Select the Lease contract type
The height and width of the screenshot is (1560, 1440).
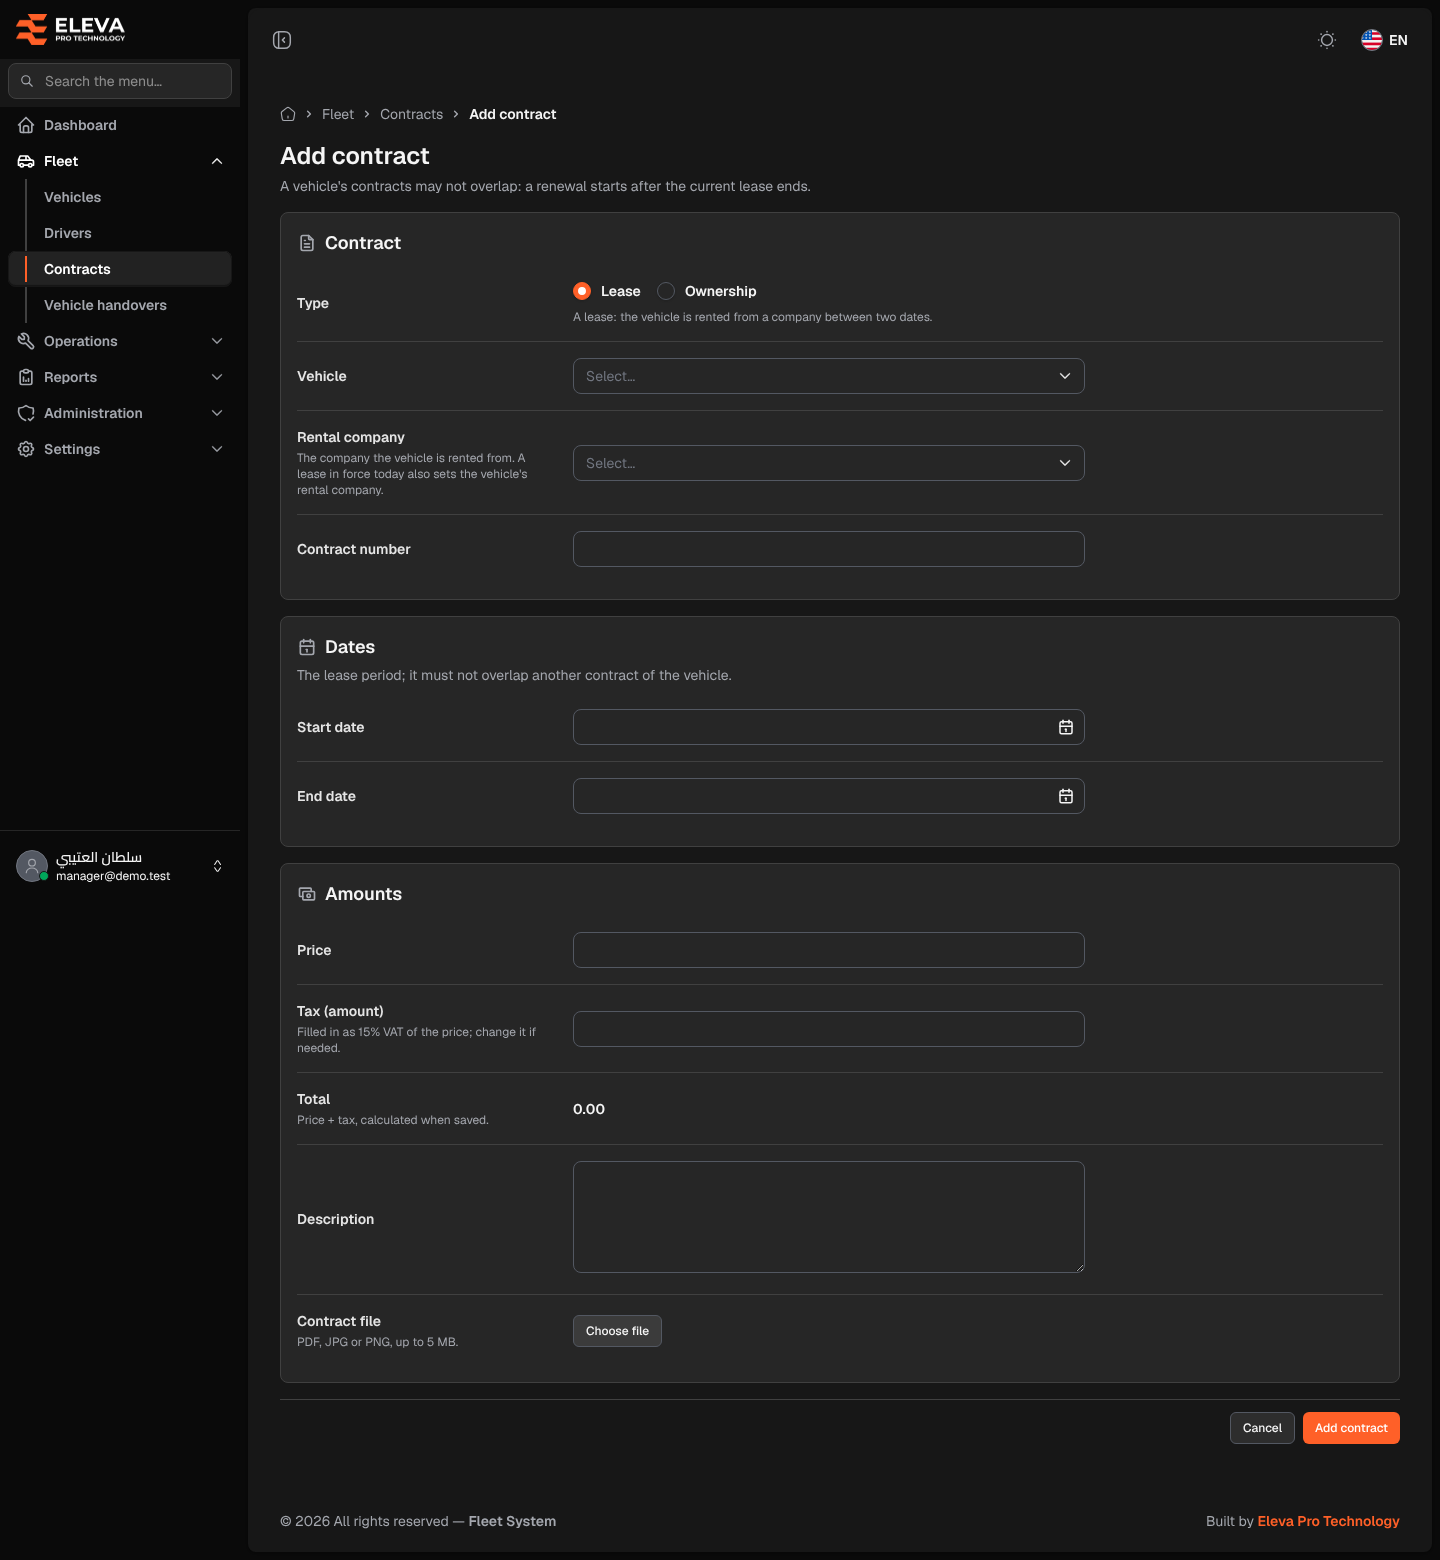click(582, 291)
